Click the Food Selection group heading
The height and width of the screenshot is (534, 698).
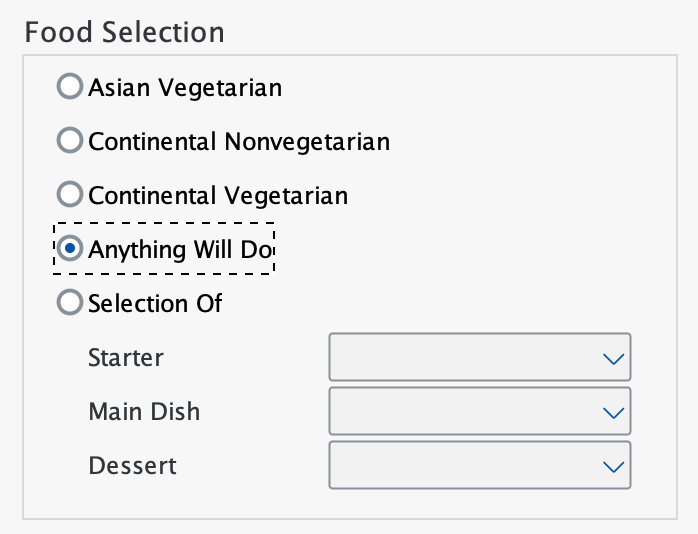(x=124, y=31)
